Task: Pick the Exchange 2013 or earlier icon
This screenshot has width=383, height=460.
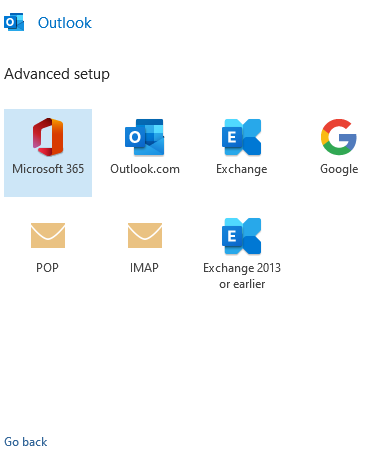Action: click(242, 236)
